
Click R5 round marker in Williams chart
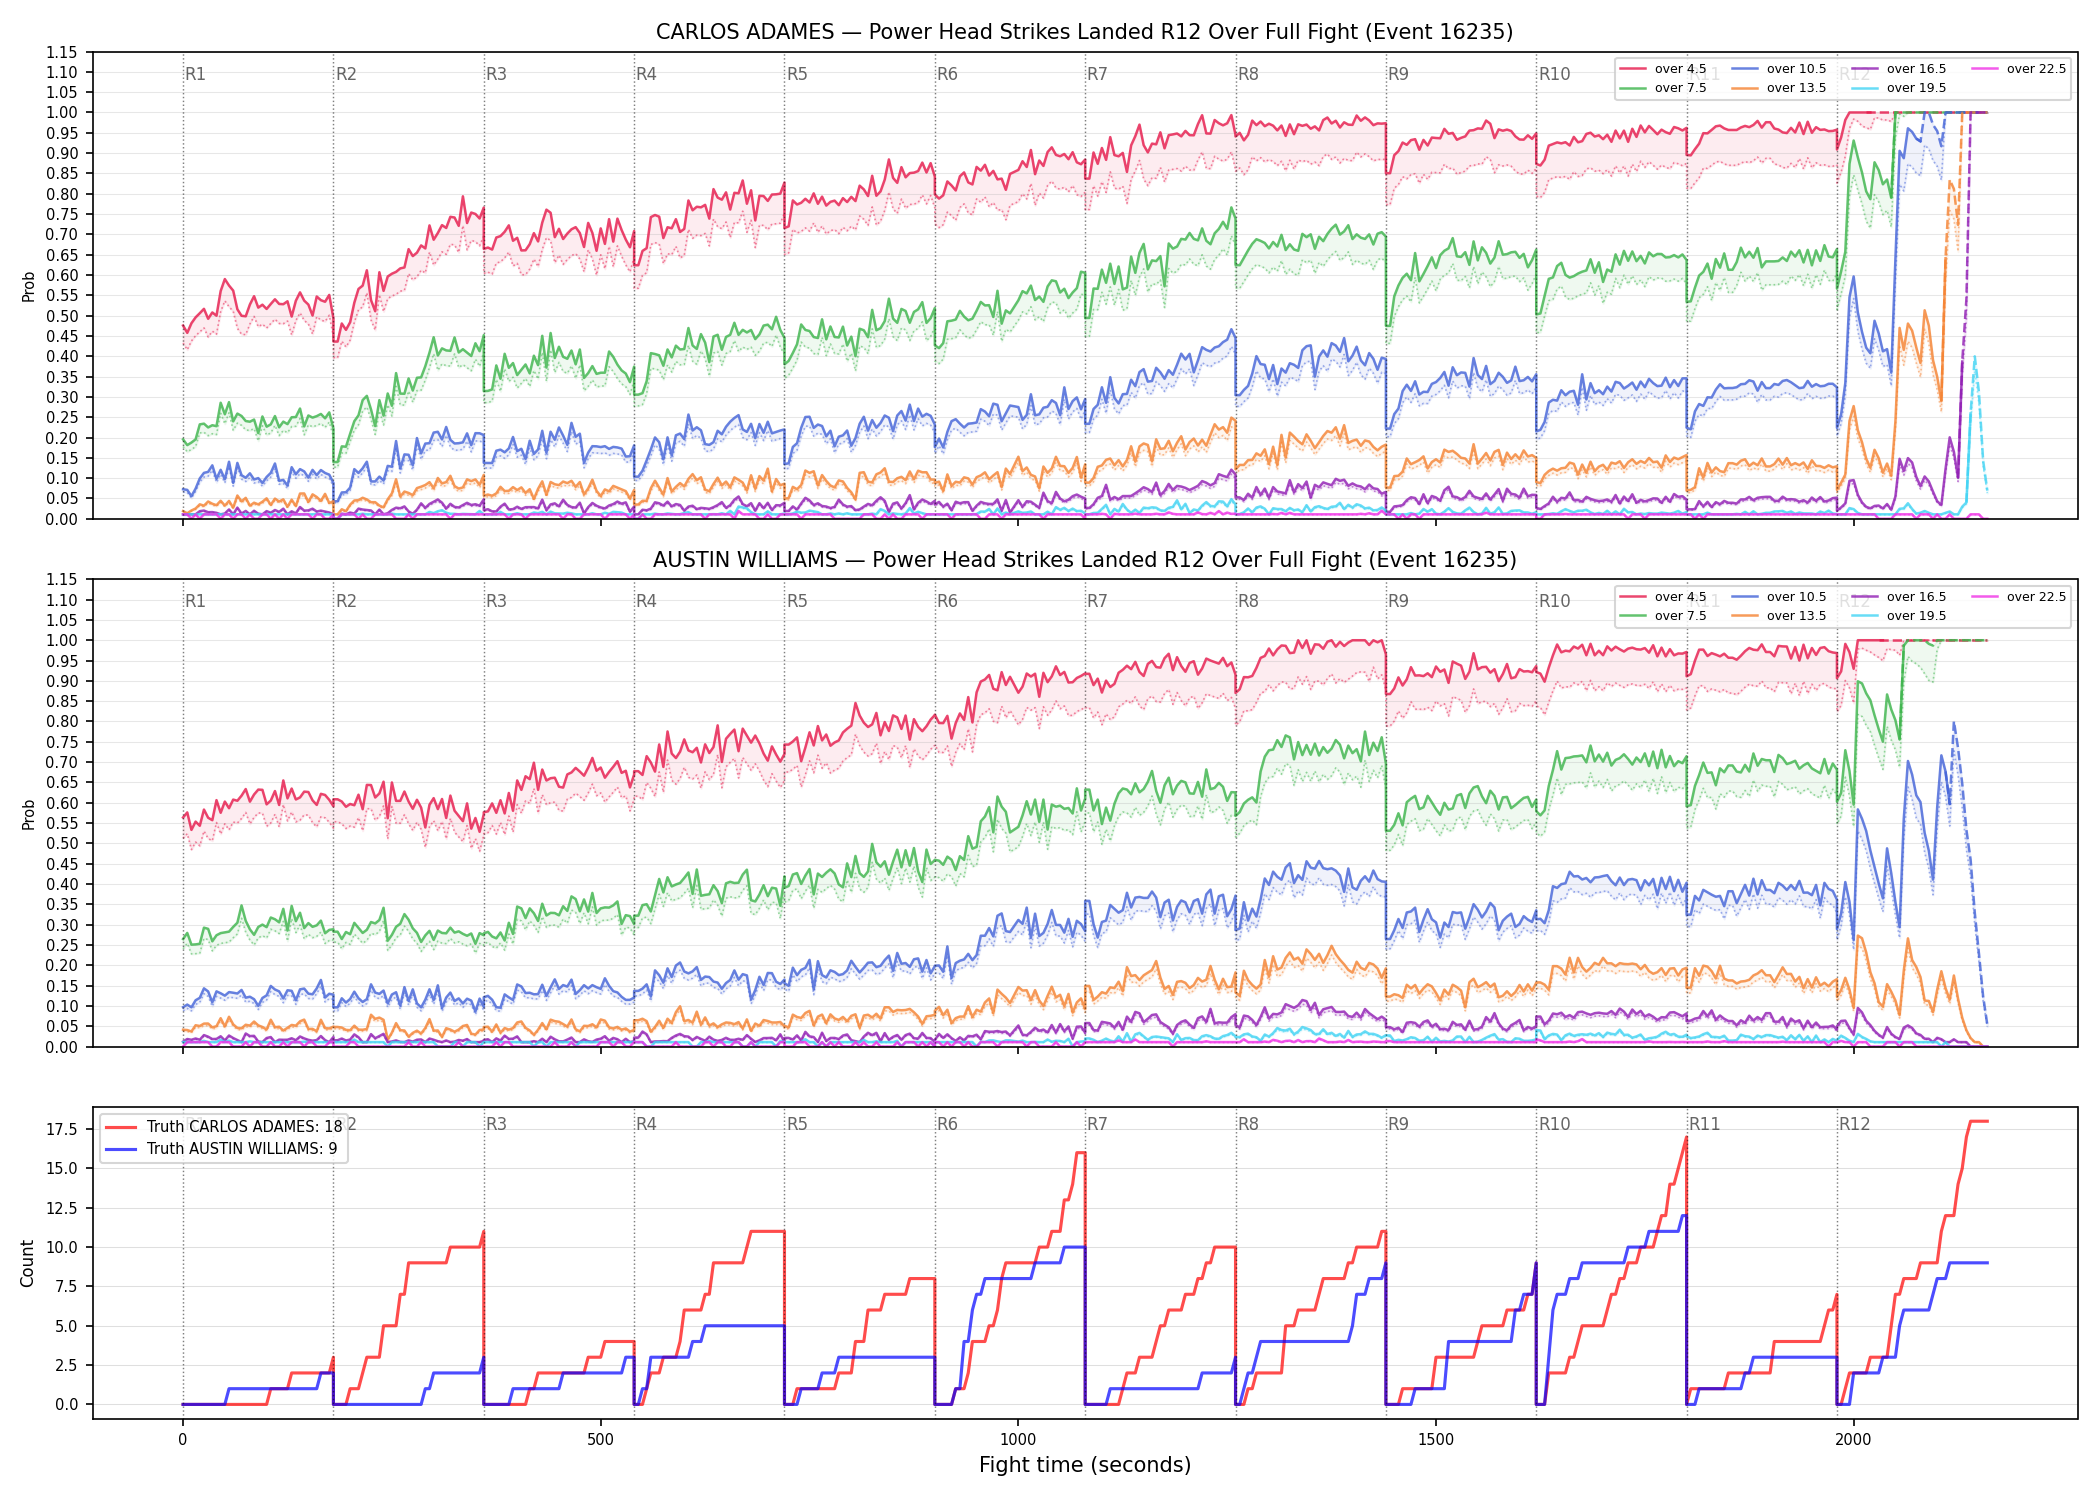[x=797, y=601]
